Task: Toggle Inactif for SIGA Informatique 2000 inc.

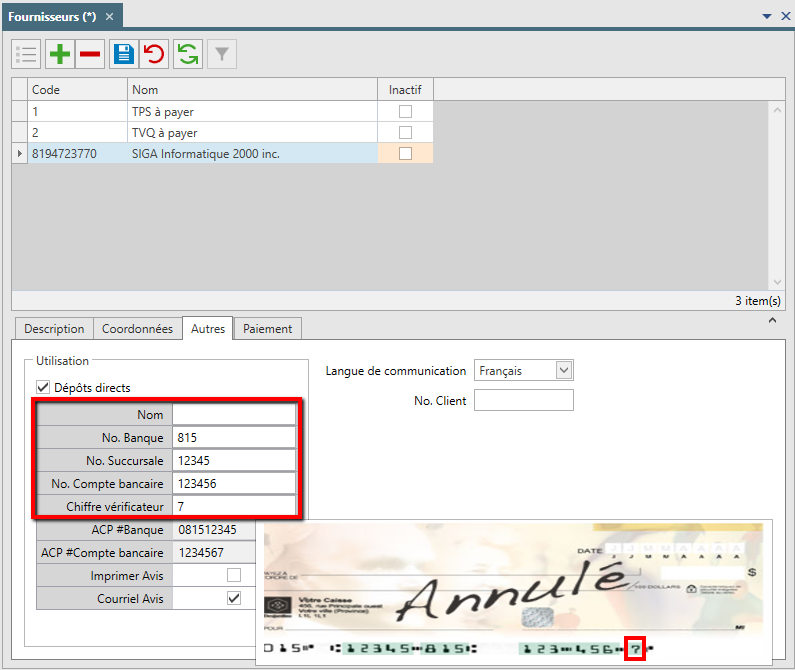Action: coord(405,154)
